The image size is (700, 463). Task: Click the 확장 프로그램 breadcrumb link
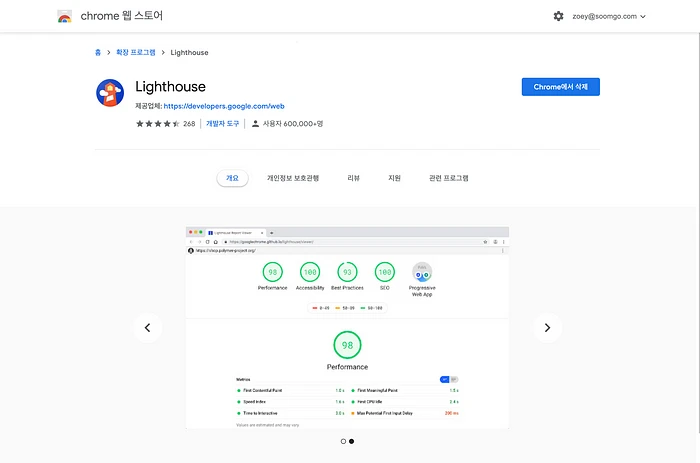pyautogui.click(x=135, y=52)
